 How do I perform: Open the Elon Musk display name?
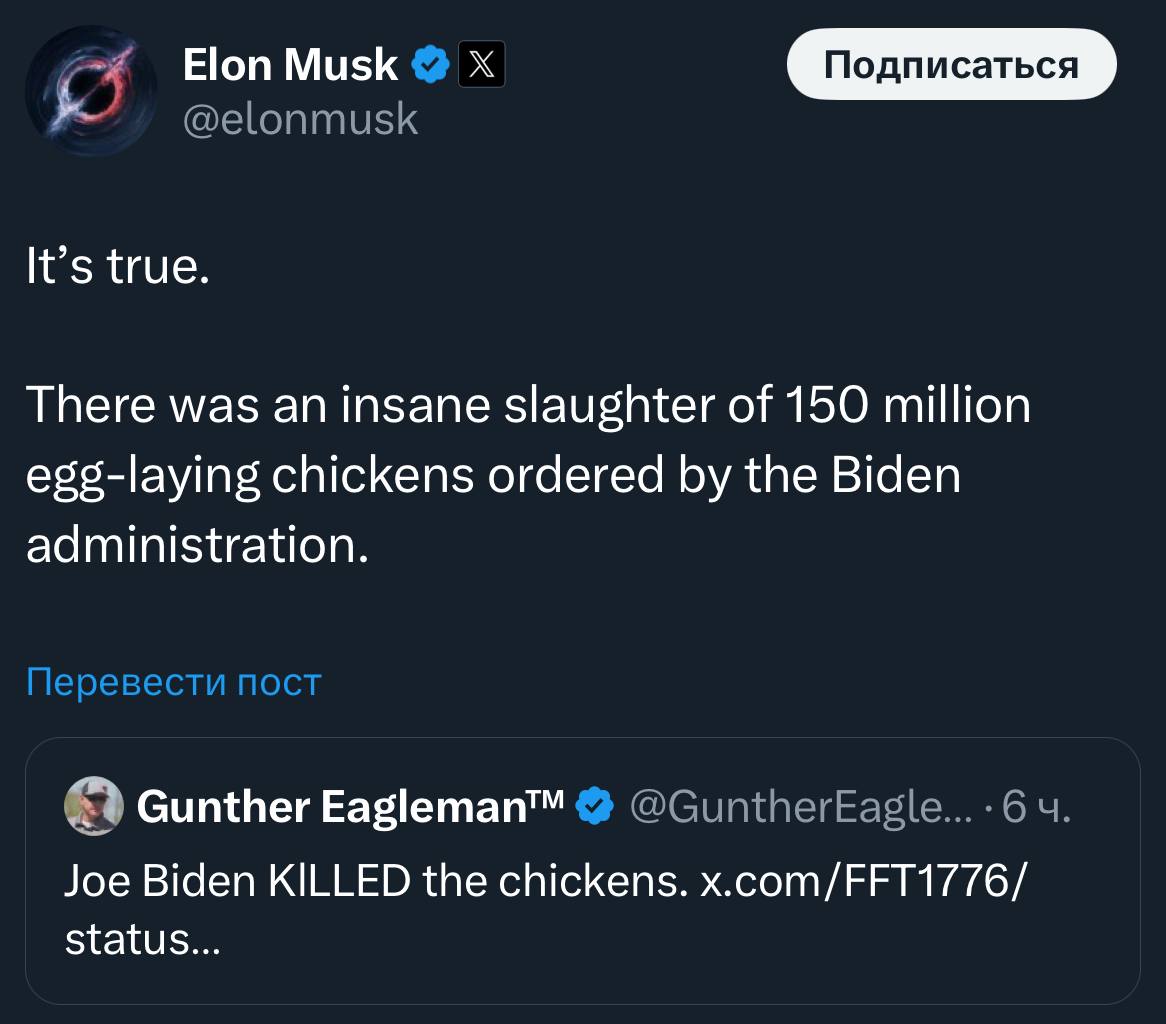pos(290,66)
